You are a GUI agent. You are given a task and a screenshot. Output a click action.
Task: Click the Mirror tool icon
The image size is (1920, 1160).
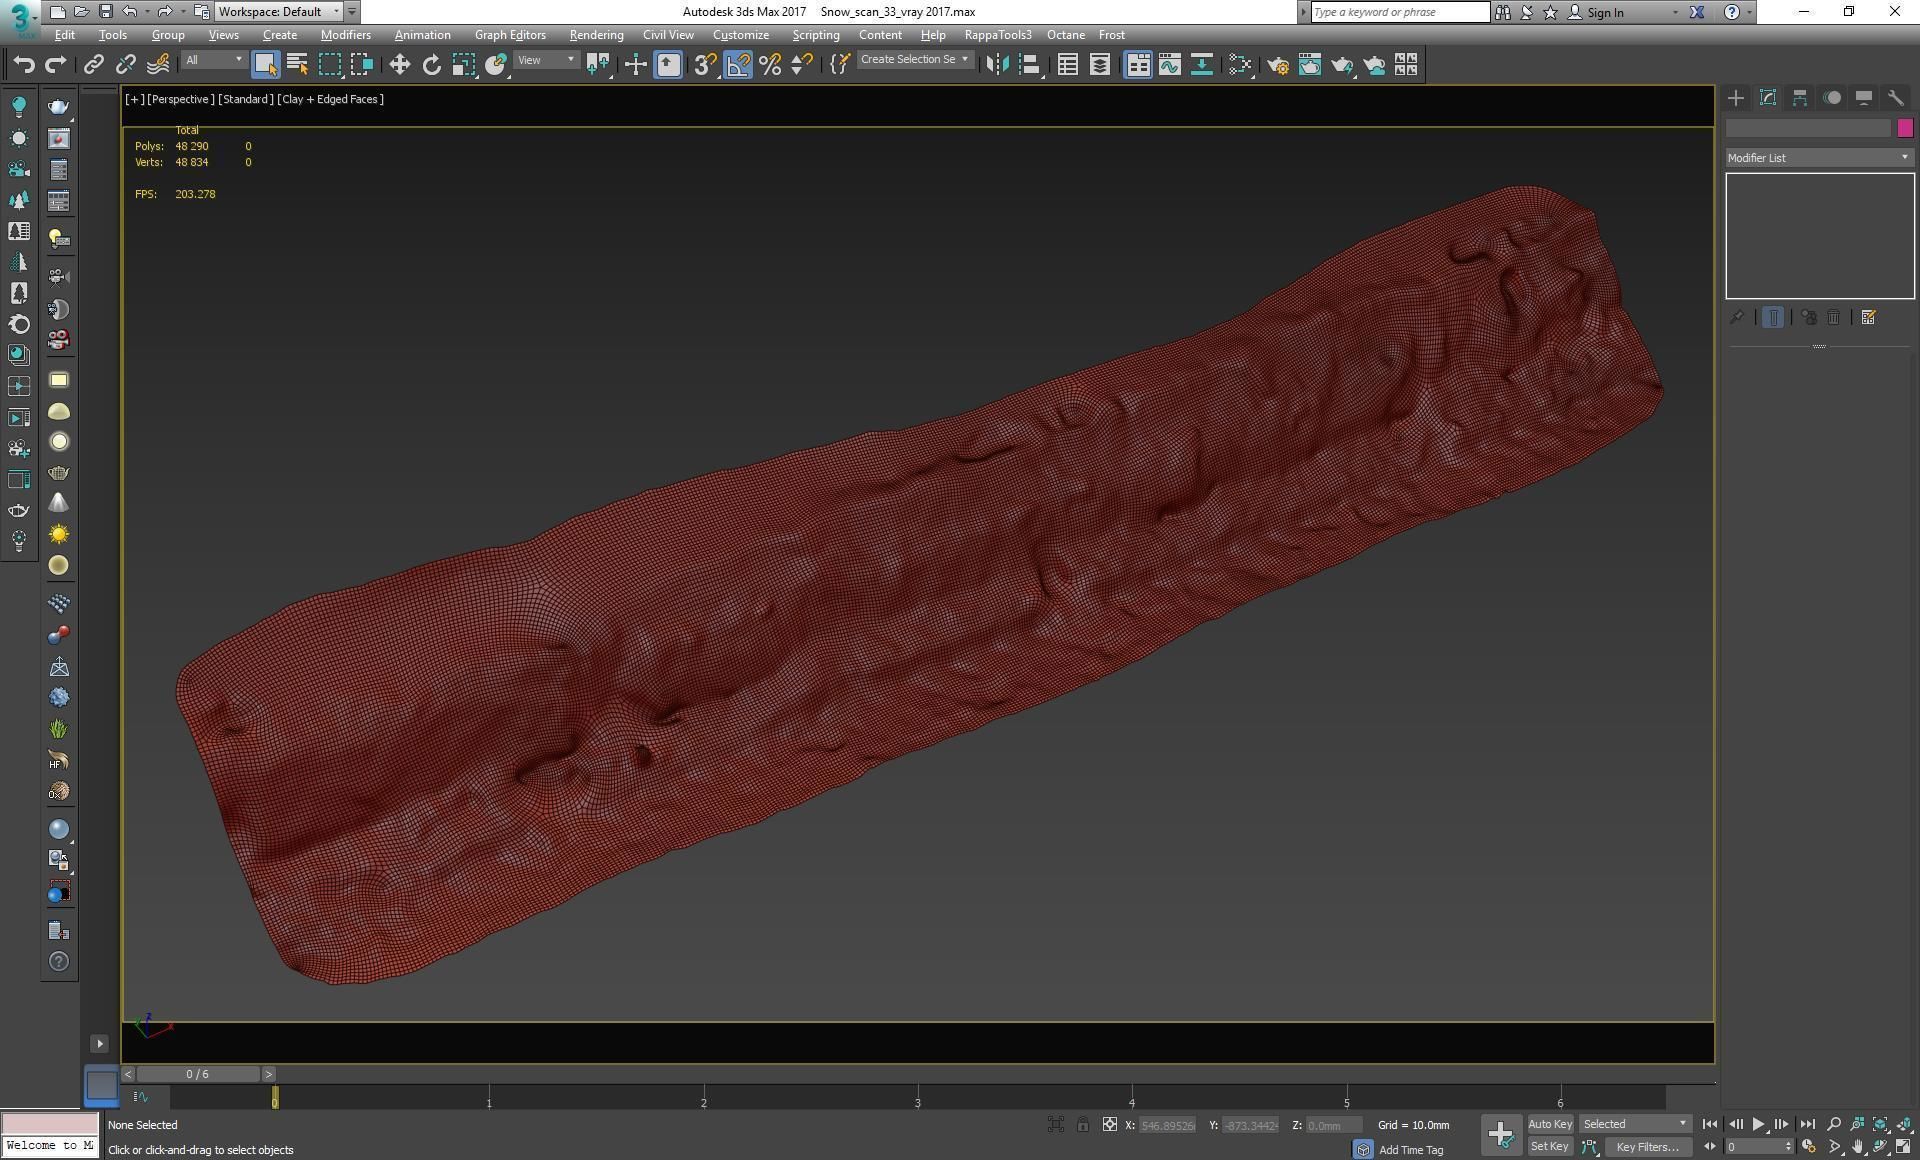tap(997, 65)
